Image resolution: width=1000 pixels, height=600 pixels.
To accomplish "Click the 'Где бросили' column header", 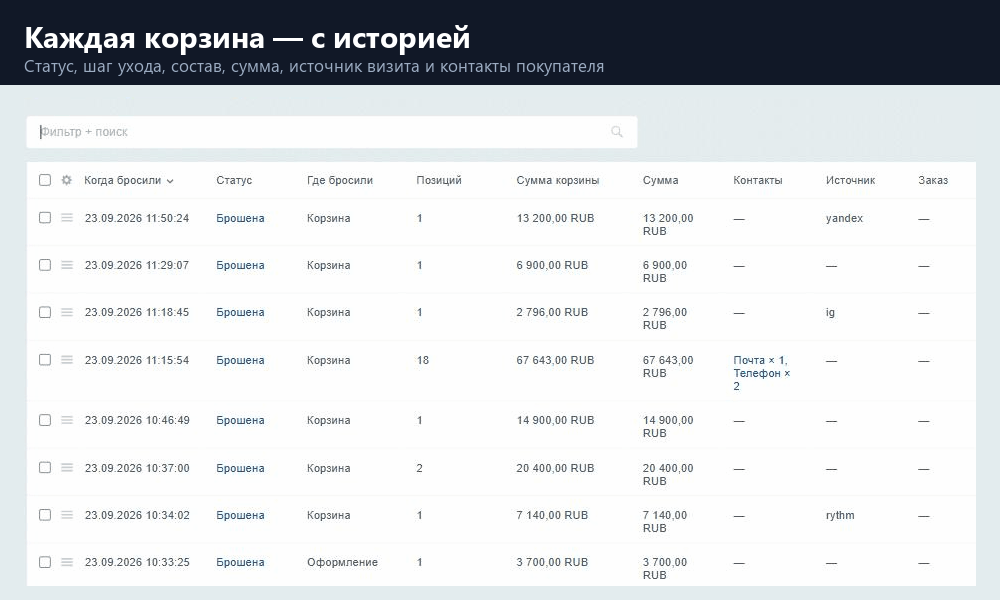I will (x=340, y=180).
